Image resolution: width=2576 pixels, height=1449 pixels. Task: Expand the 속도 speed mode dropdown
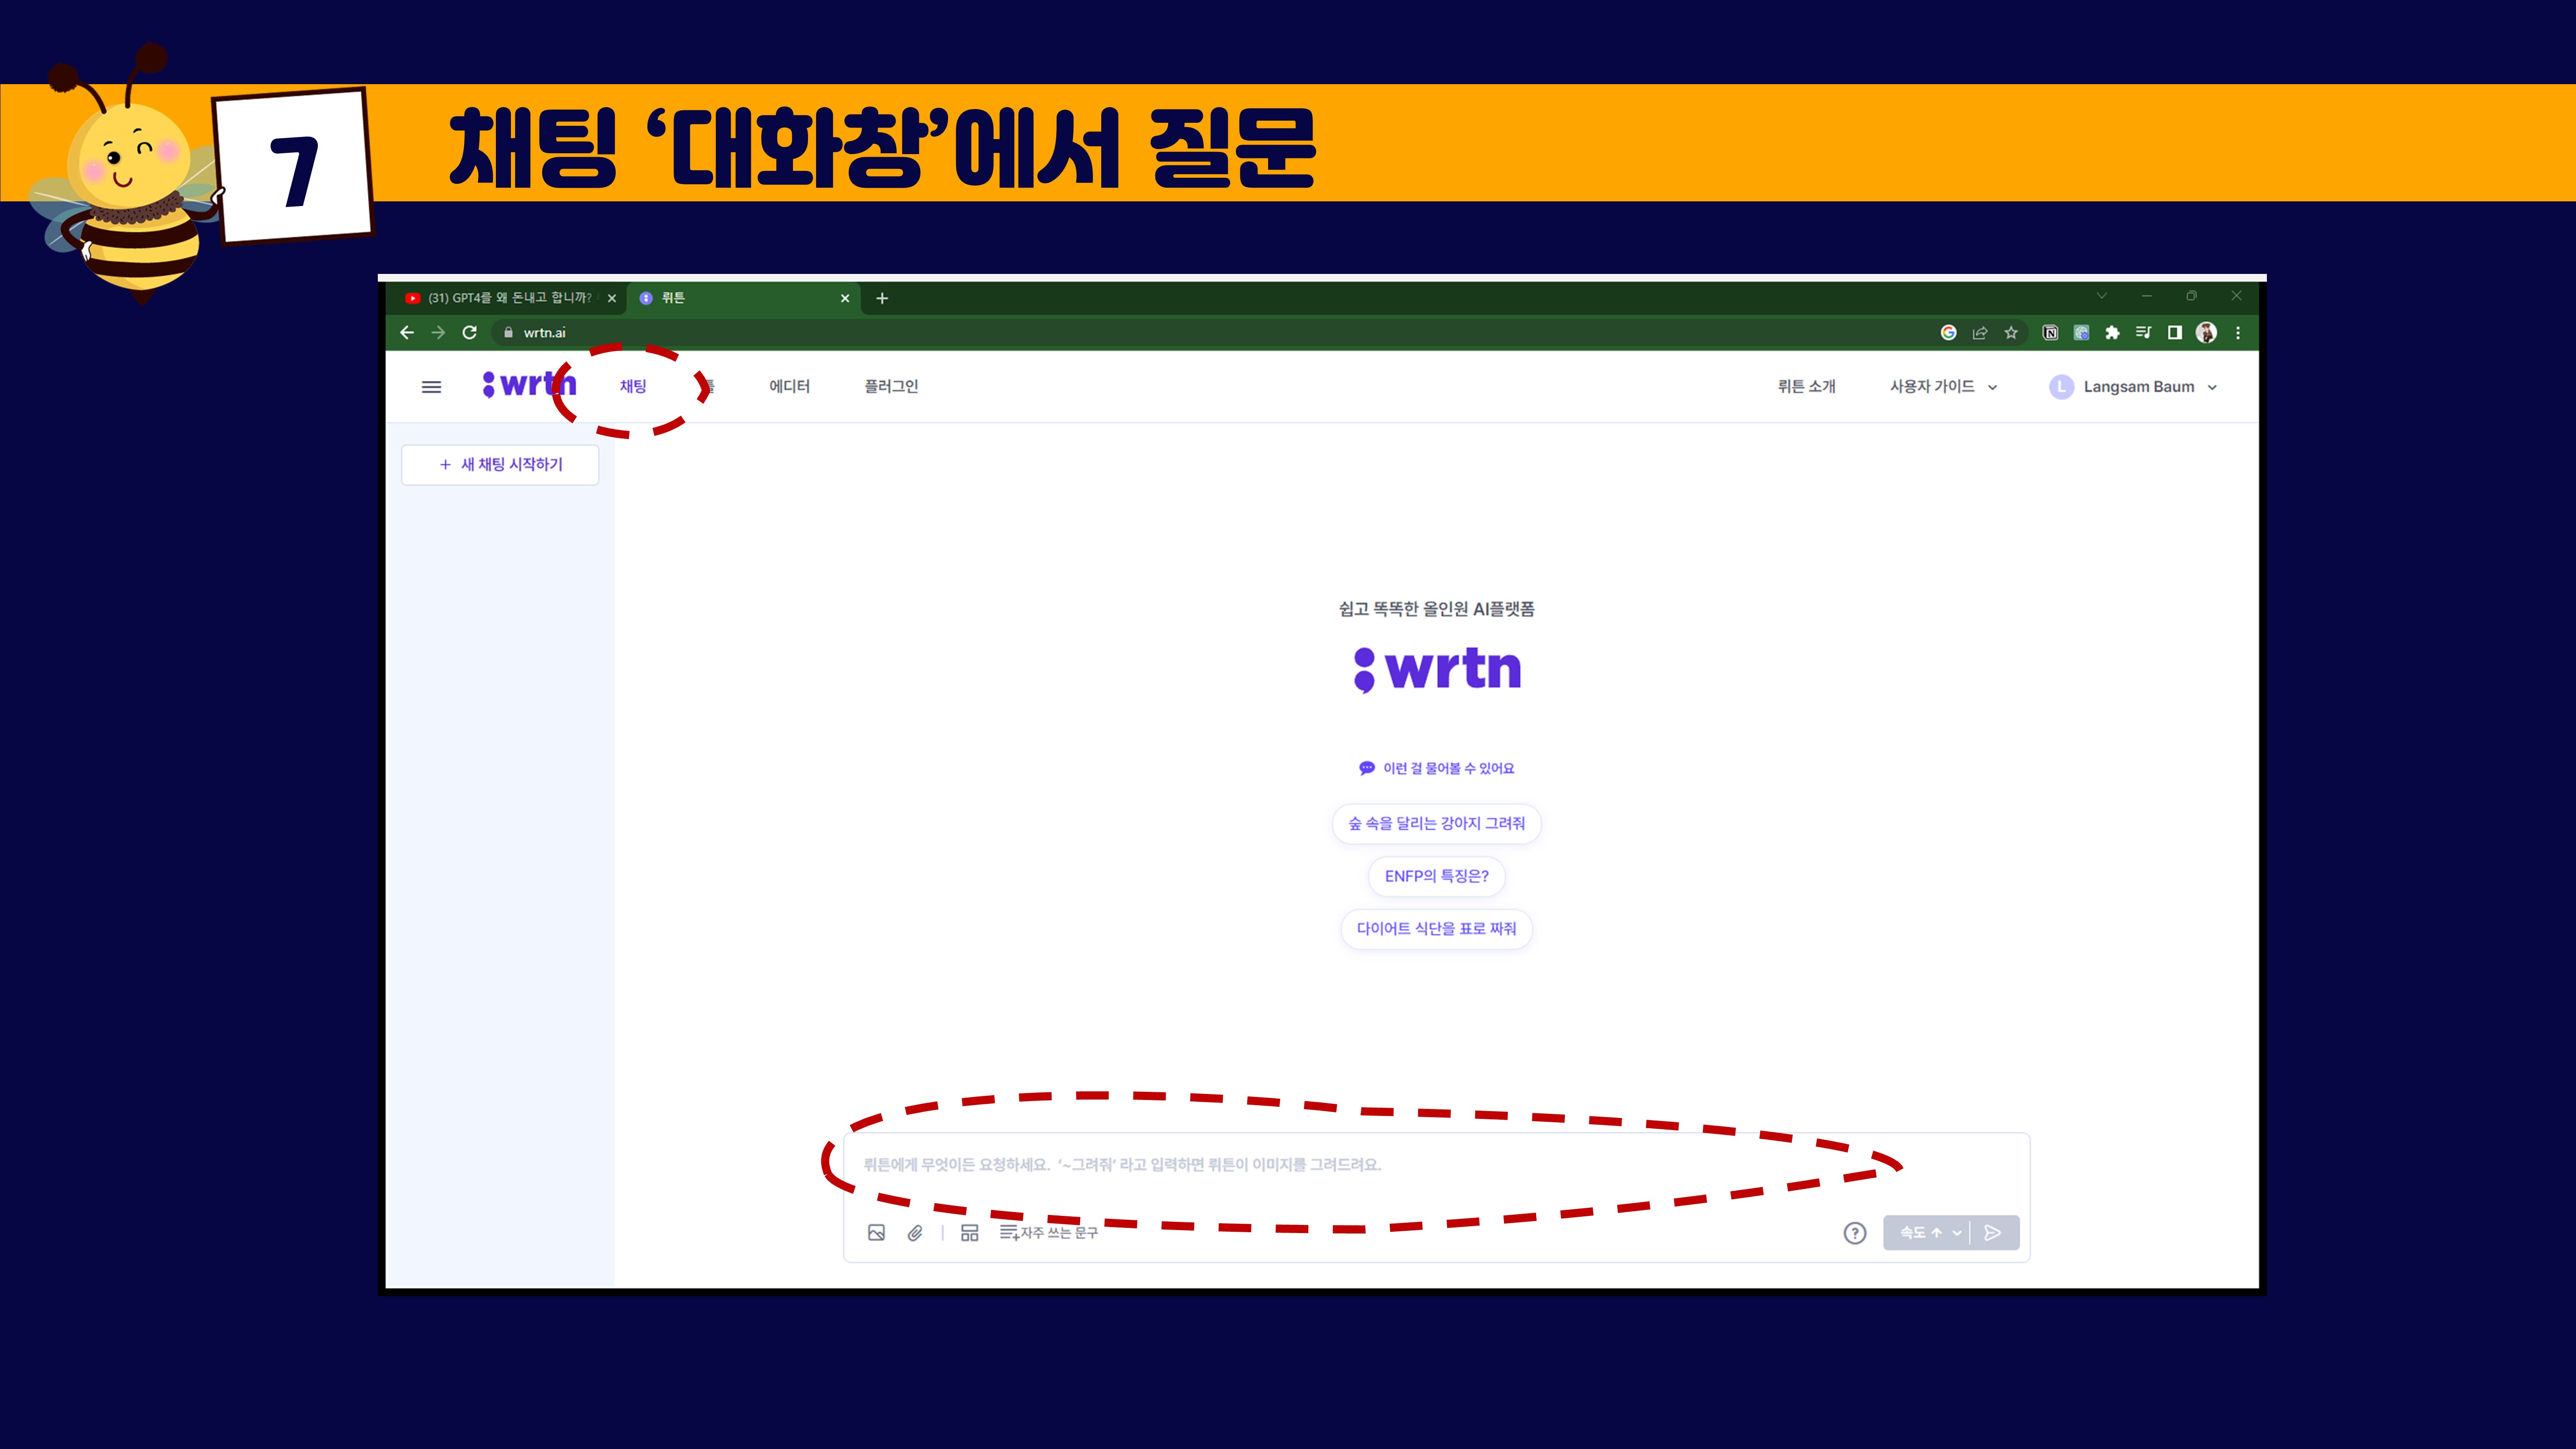pyautogui.click(x=1928, y=1232)
